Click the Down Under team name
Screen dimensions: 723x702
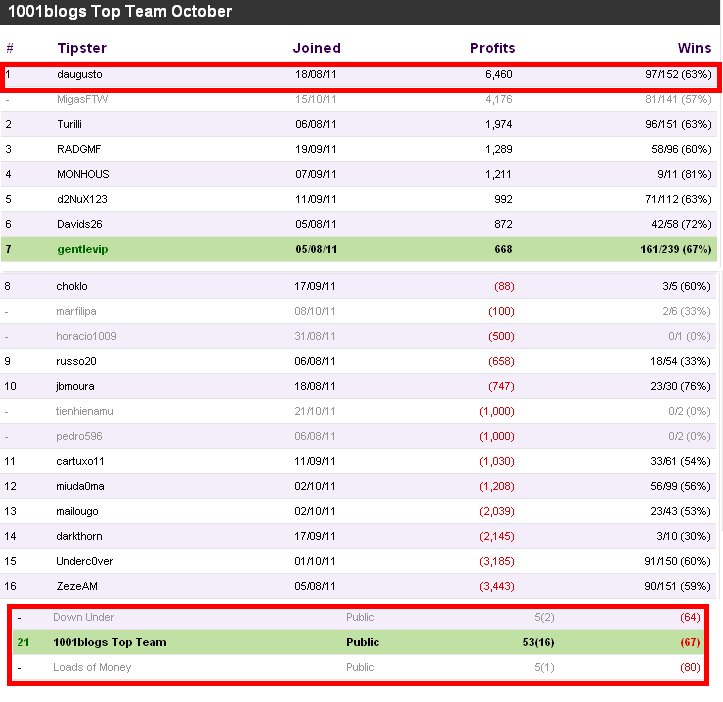83,617
